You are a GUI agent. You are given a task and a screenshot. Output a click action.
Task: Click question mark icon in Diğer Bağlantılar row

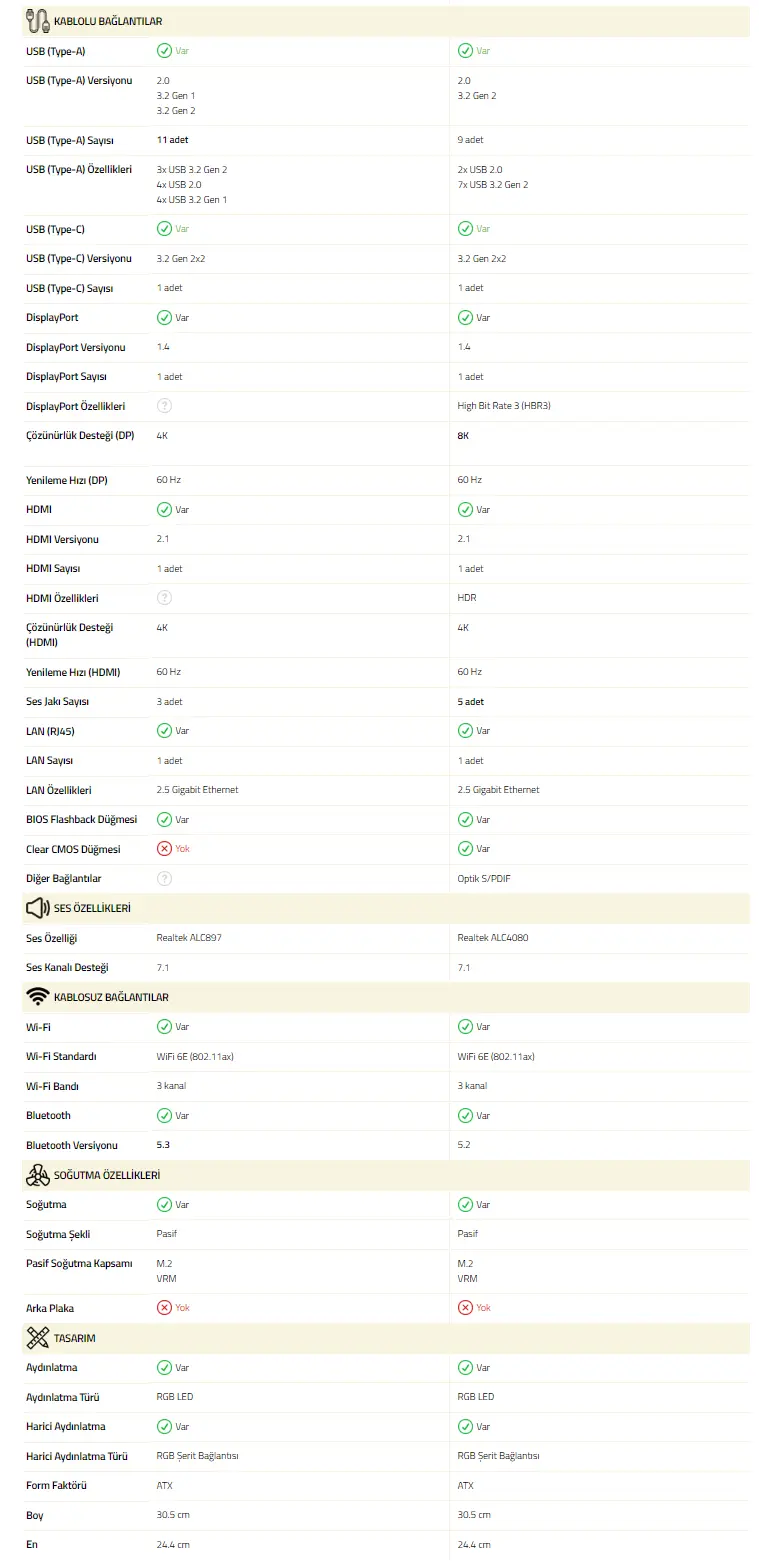click(164, 878)
